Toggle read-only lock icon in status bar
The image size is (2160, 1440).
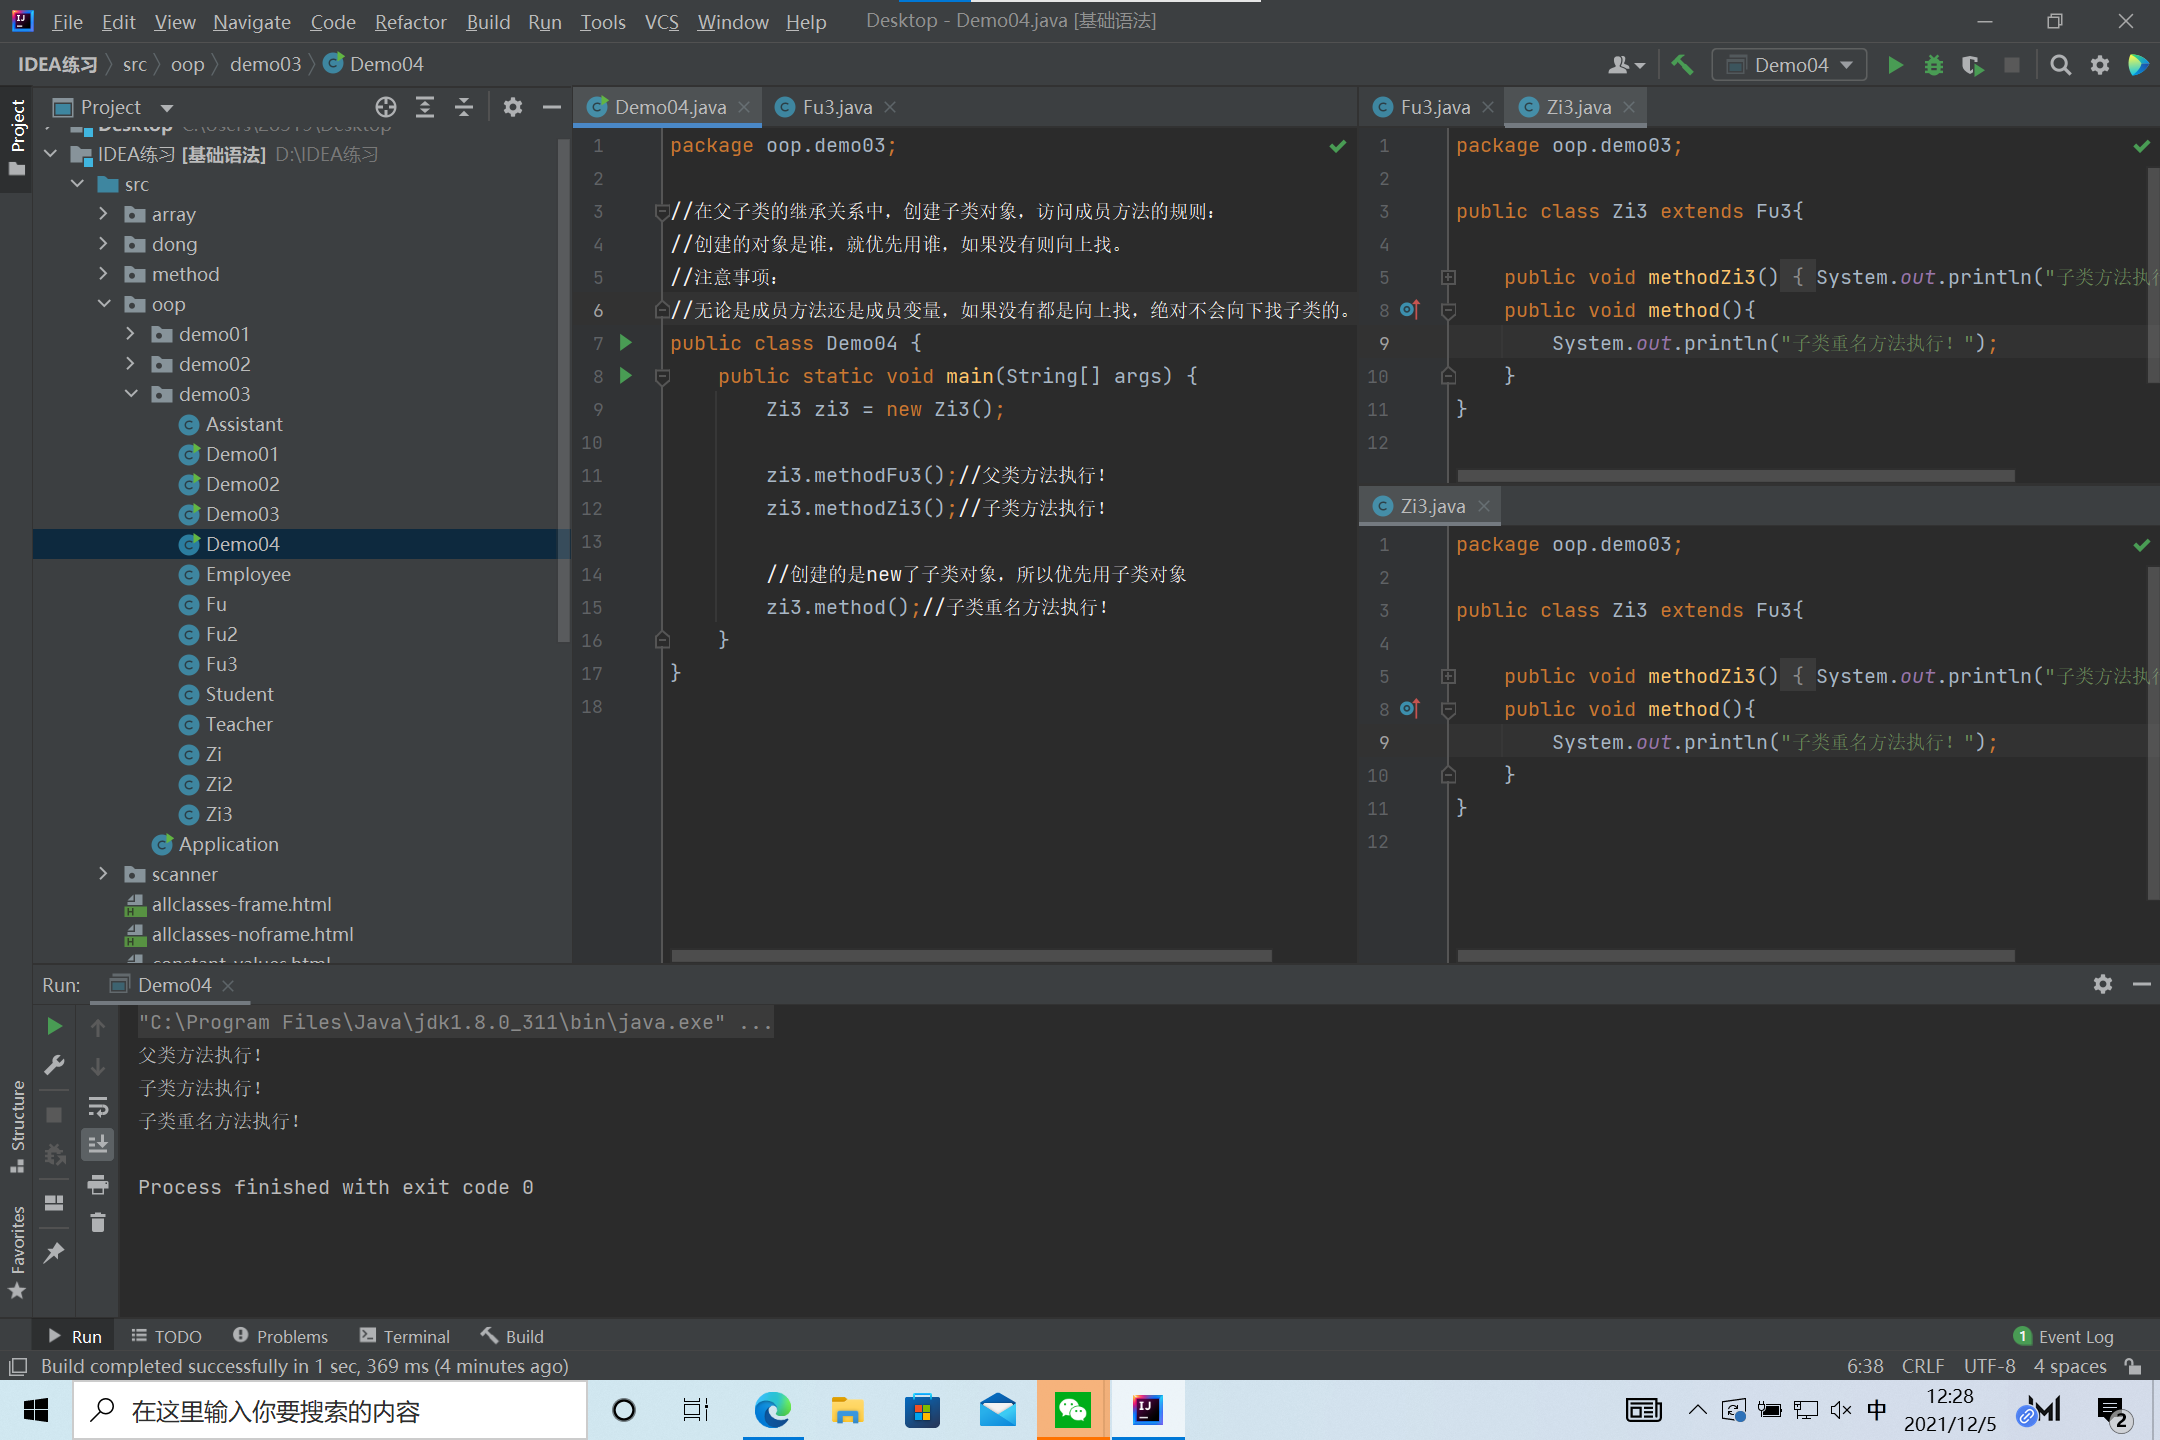[x=2133, y=1366]
